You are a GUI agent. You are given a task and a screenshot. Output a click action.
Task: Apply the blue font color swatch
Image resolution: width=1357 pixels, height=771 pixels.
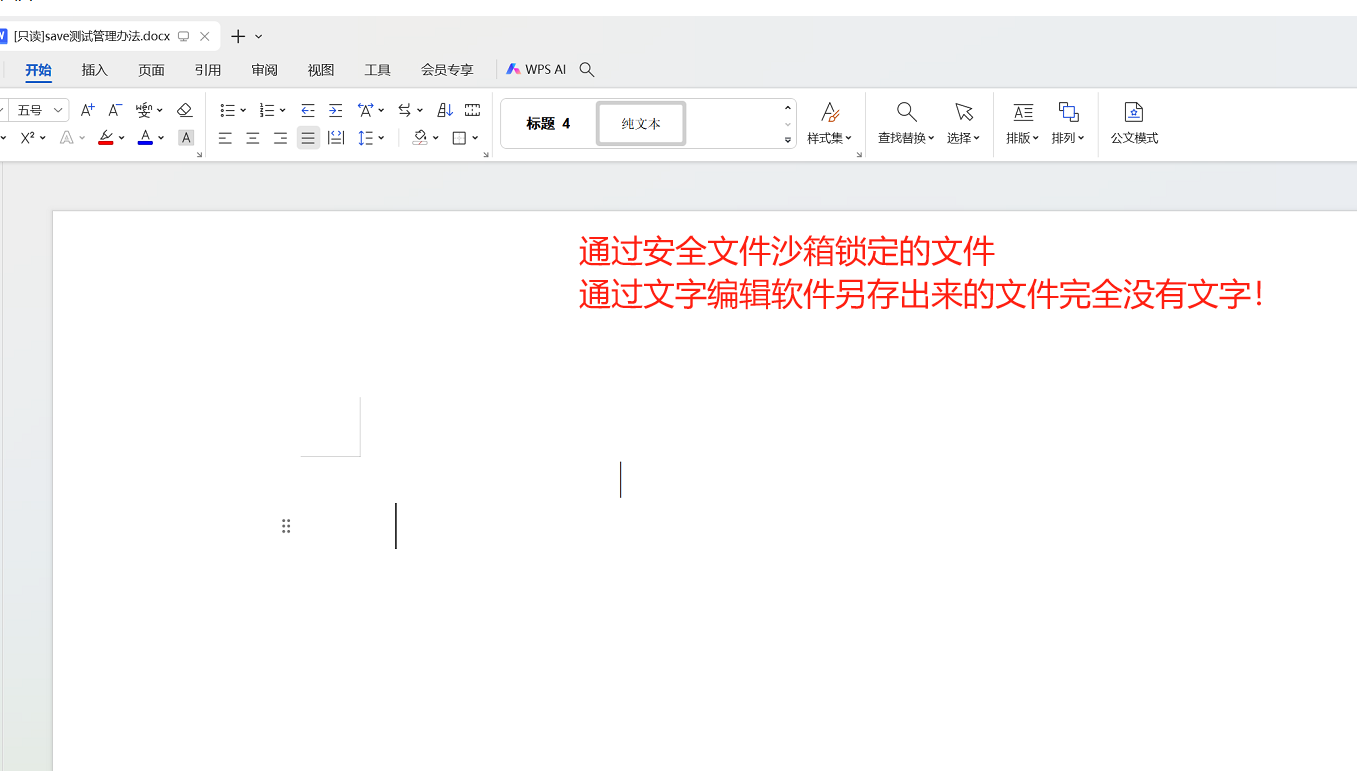145,138
